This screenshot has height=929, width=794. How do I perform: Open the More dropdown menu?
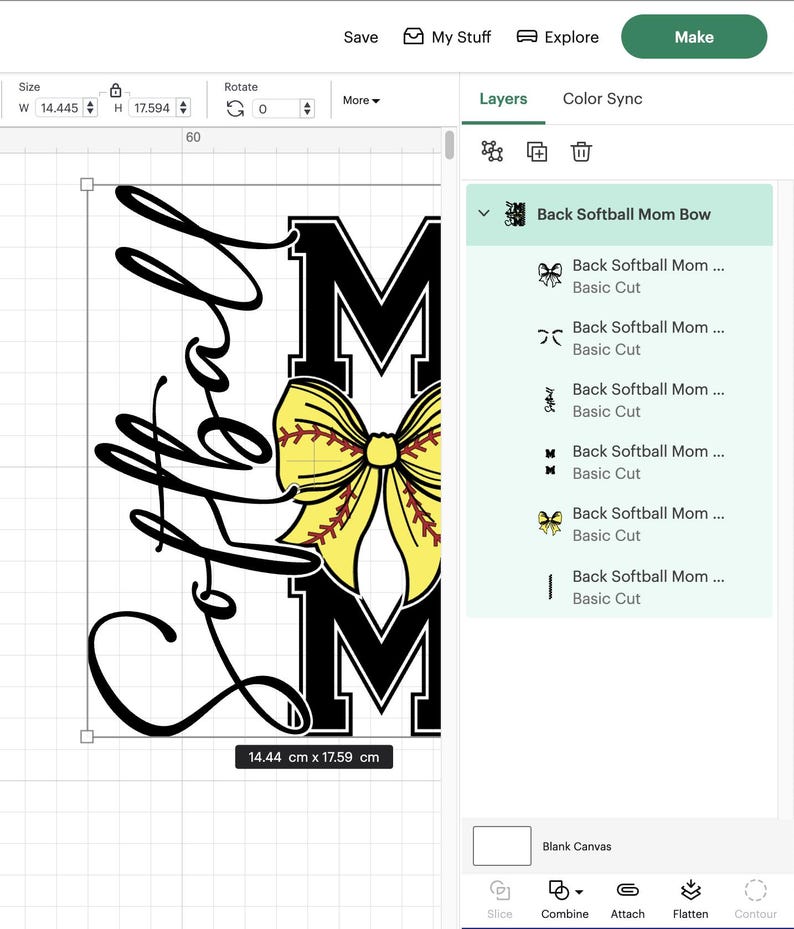coord(361,101)
